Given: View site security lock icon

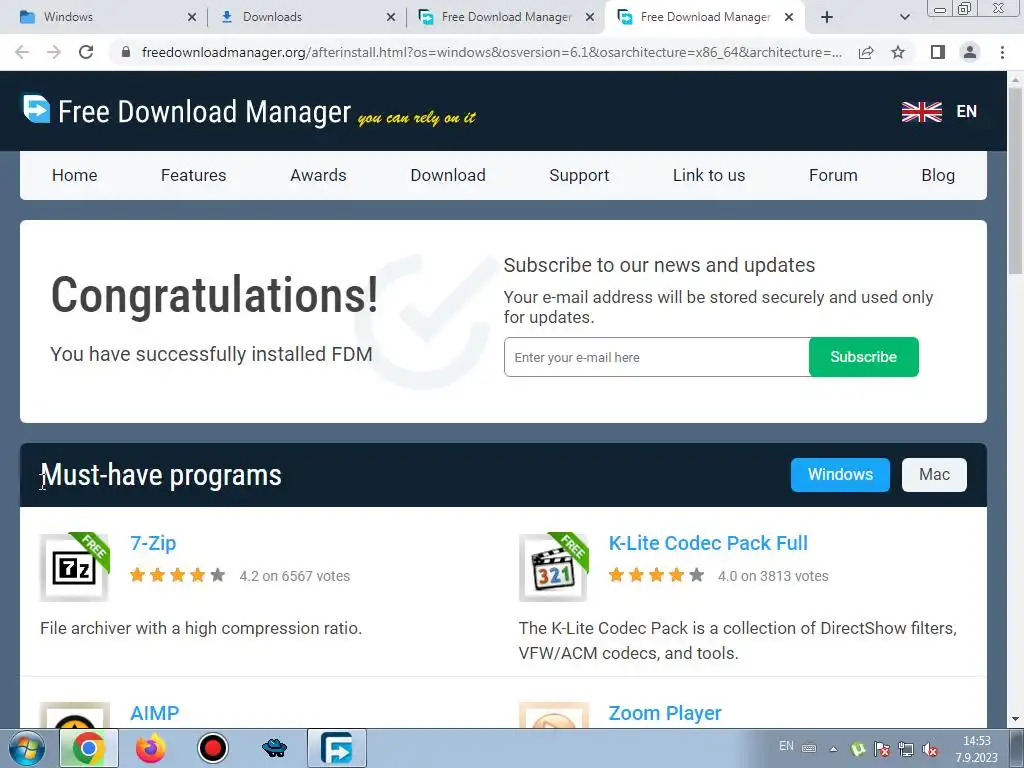Looking at the screenshot, I should point(126,52).
